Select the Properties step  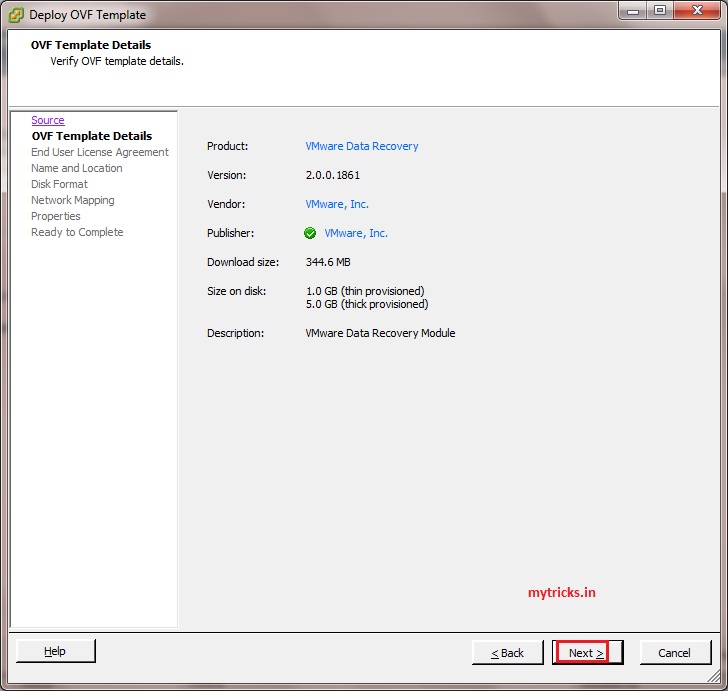tap(55, 216)
